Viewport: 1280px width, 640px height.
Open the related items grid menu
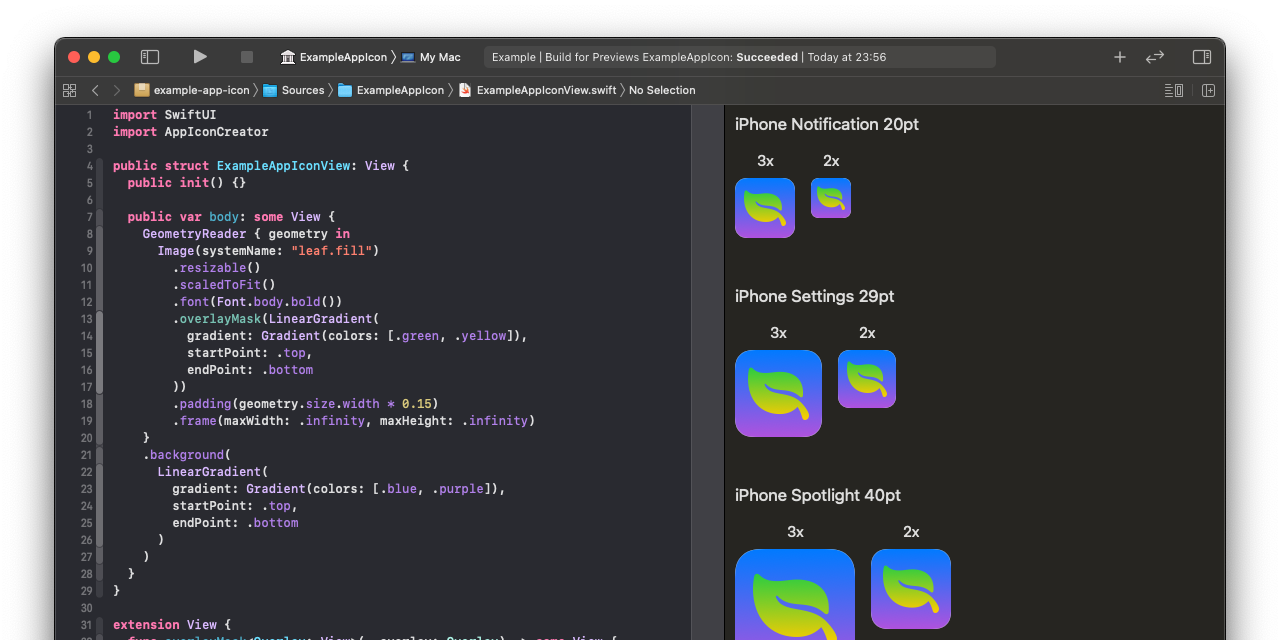(69, 90)
